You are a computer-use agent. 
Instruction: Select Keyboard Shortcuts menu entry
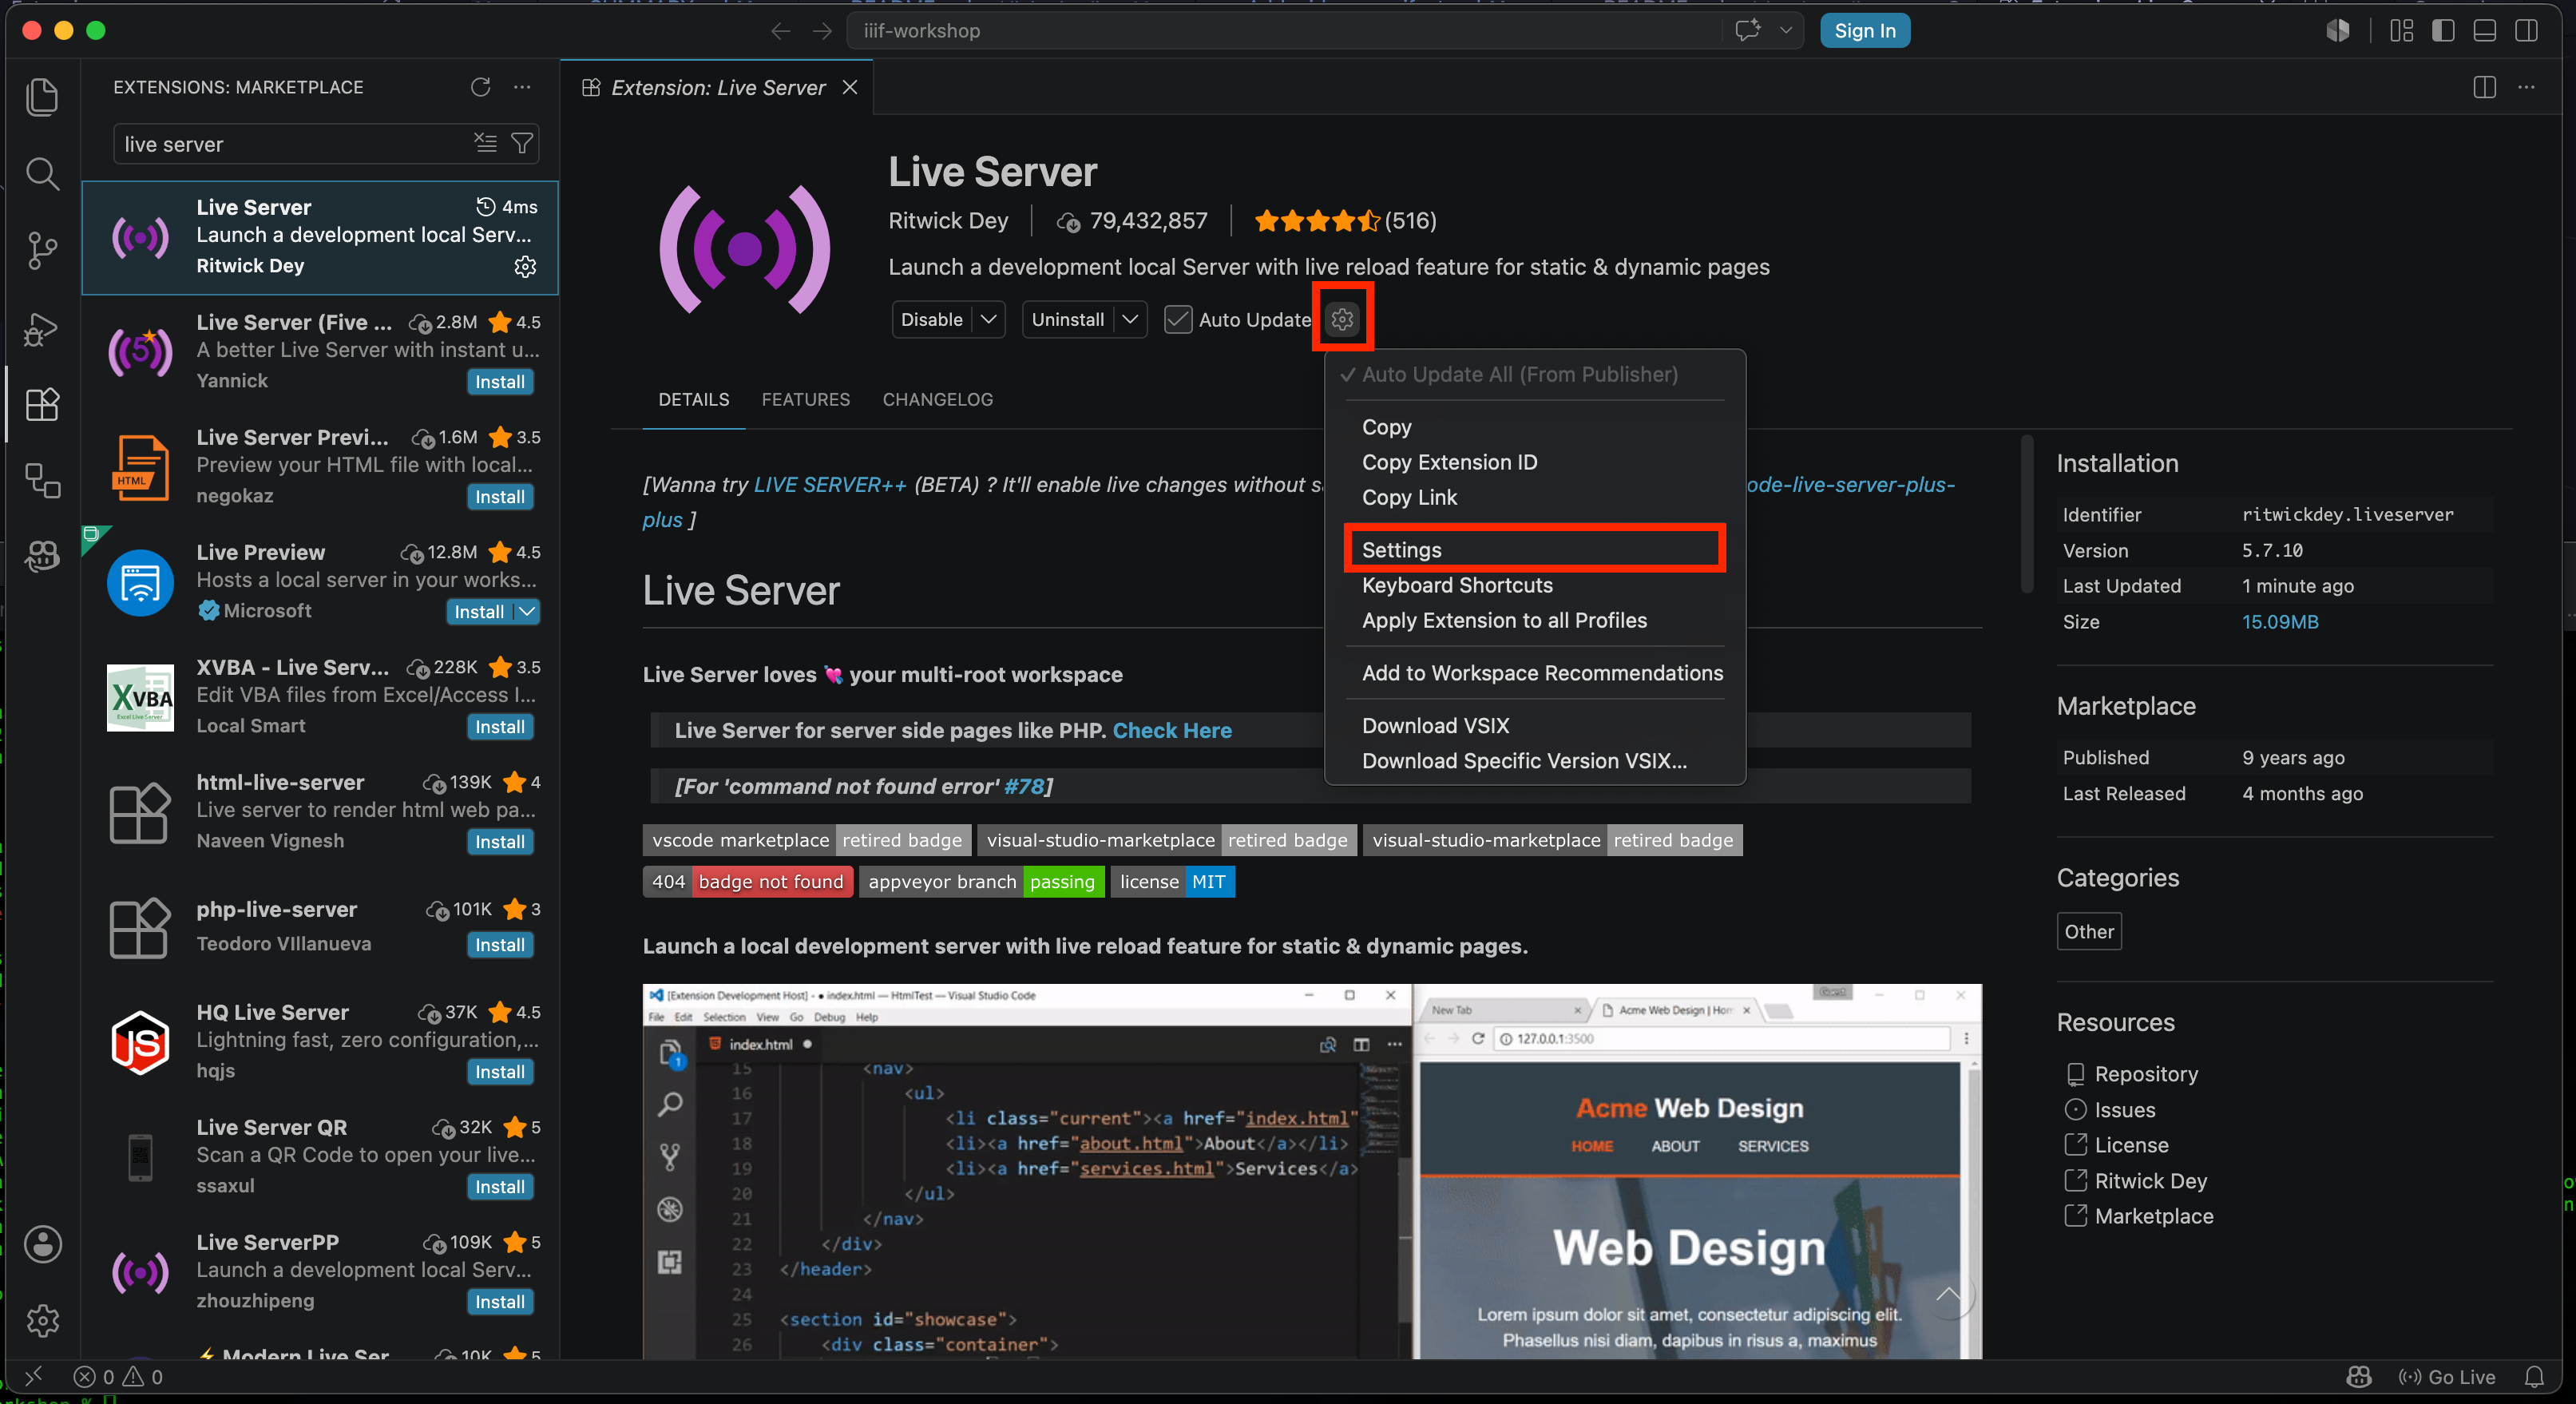(1535, 585)
